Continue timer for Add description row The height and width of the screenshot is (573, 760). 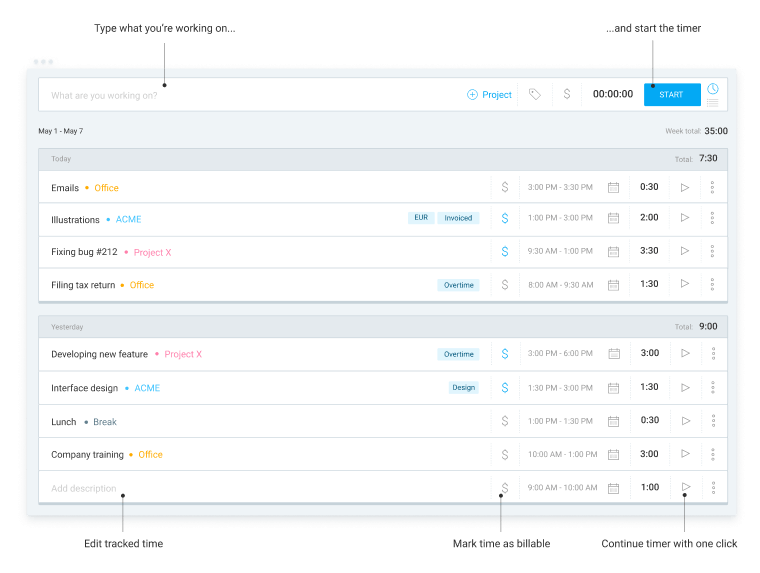(x=686, y=487)
